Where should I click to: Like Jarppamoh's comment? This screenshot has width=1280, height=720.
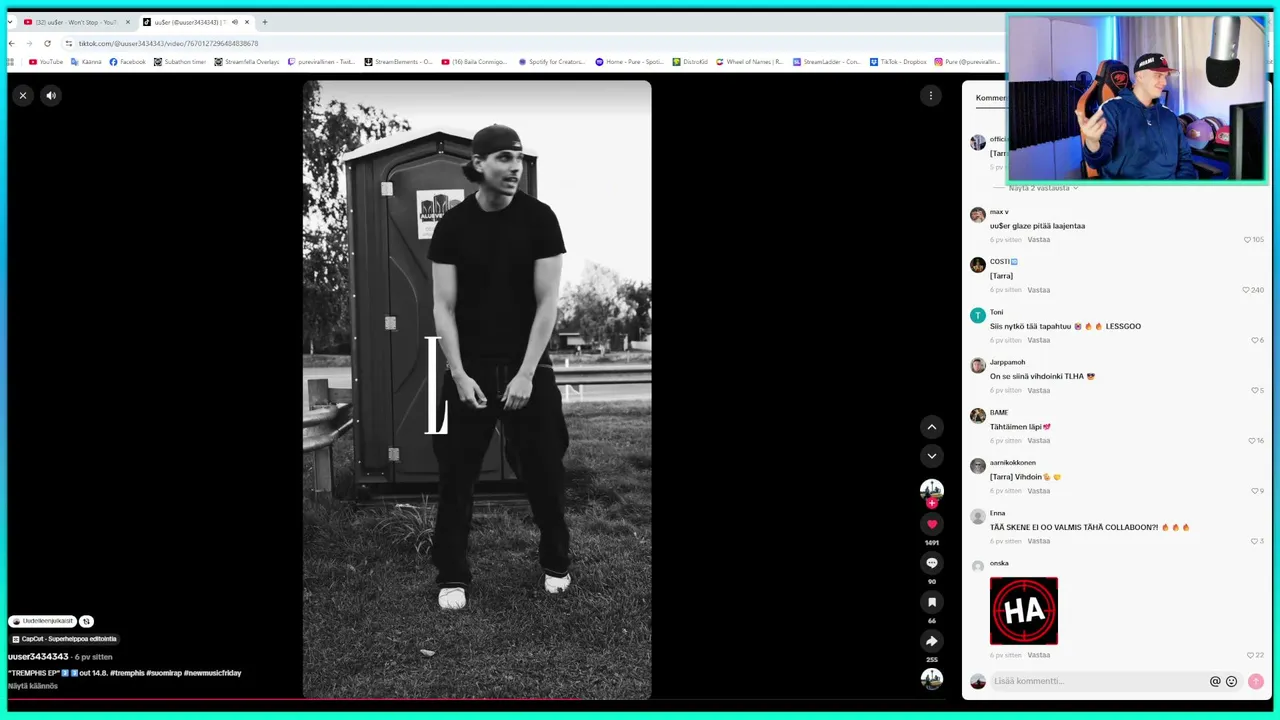click(1257, 390)
